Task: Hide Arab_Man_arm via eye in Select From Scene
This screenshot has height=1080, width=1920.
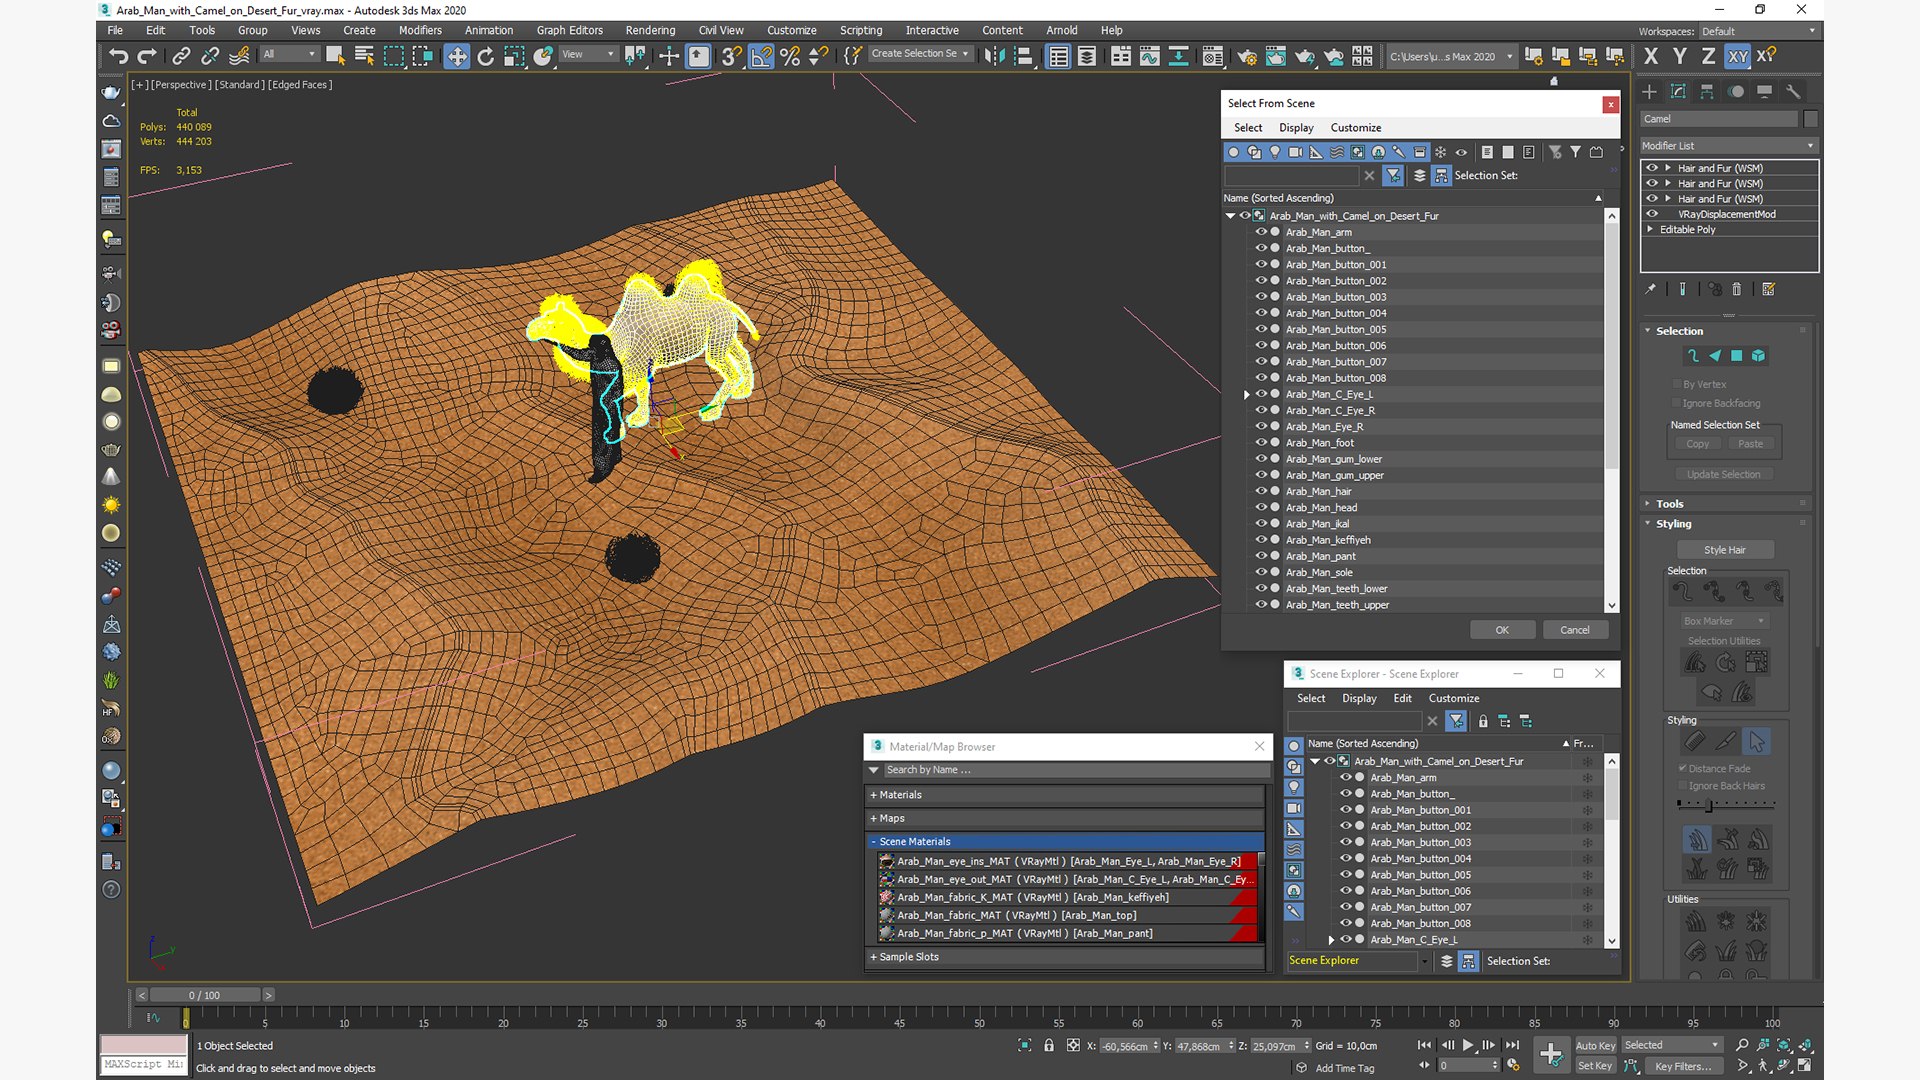Action: tap(1260, 232)
